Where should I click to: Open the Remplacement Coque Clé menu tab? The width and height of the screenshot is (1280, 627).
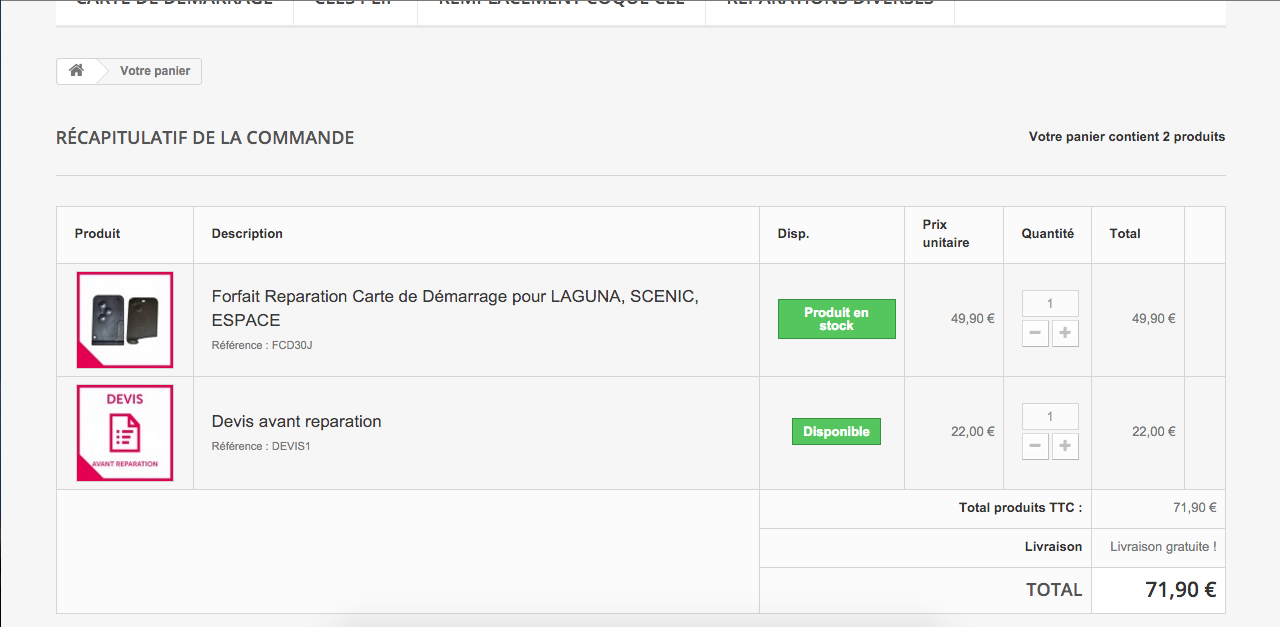tap(561, 5)
